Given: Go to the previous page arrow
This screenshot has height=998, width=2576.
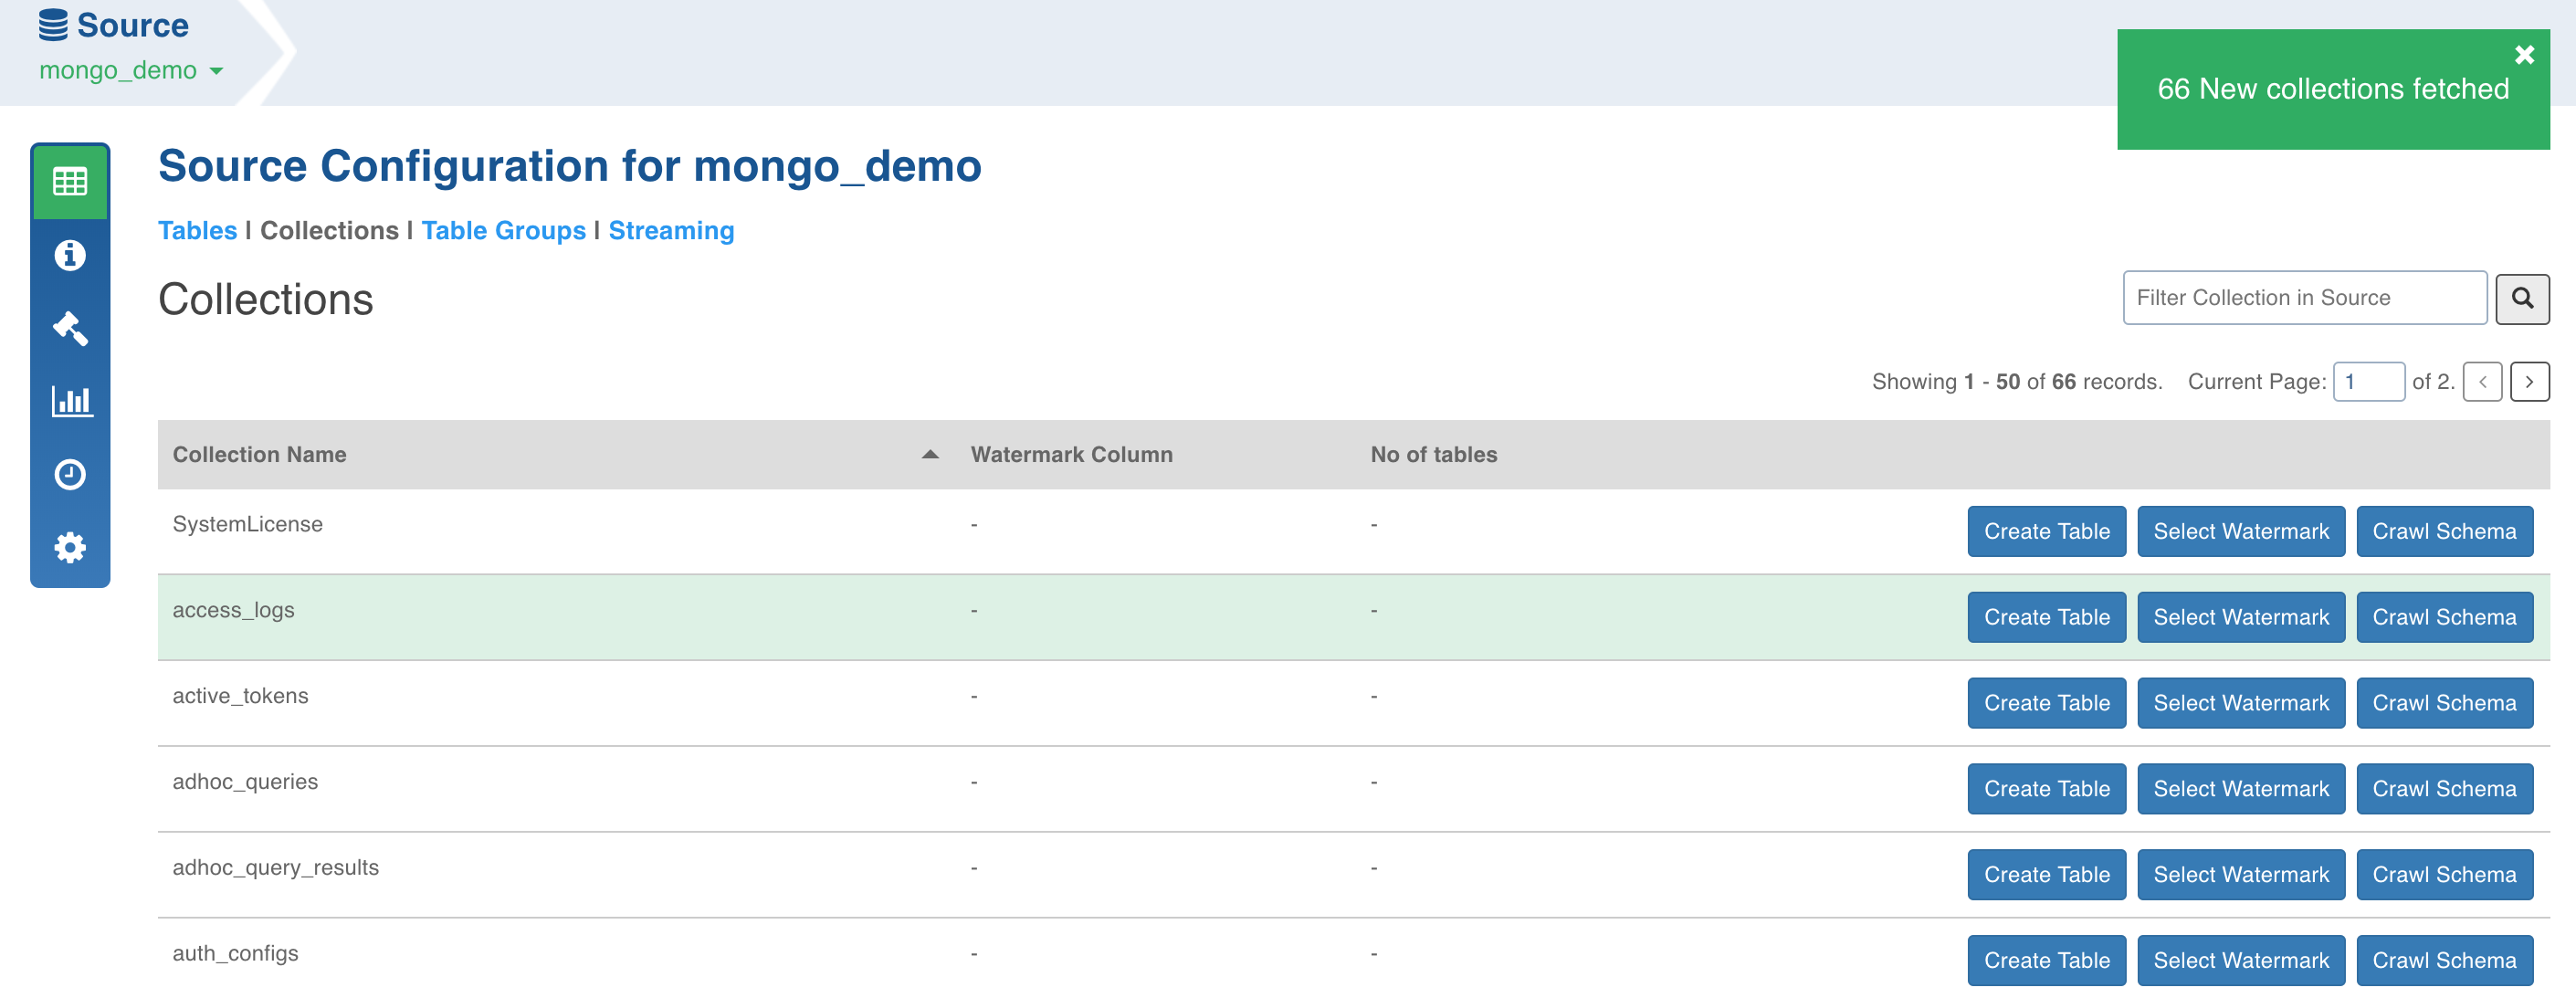Looking at the screenshot, I should tap(2482, 382).
